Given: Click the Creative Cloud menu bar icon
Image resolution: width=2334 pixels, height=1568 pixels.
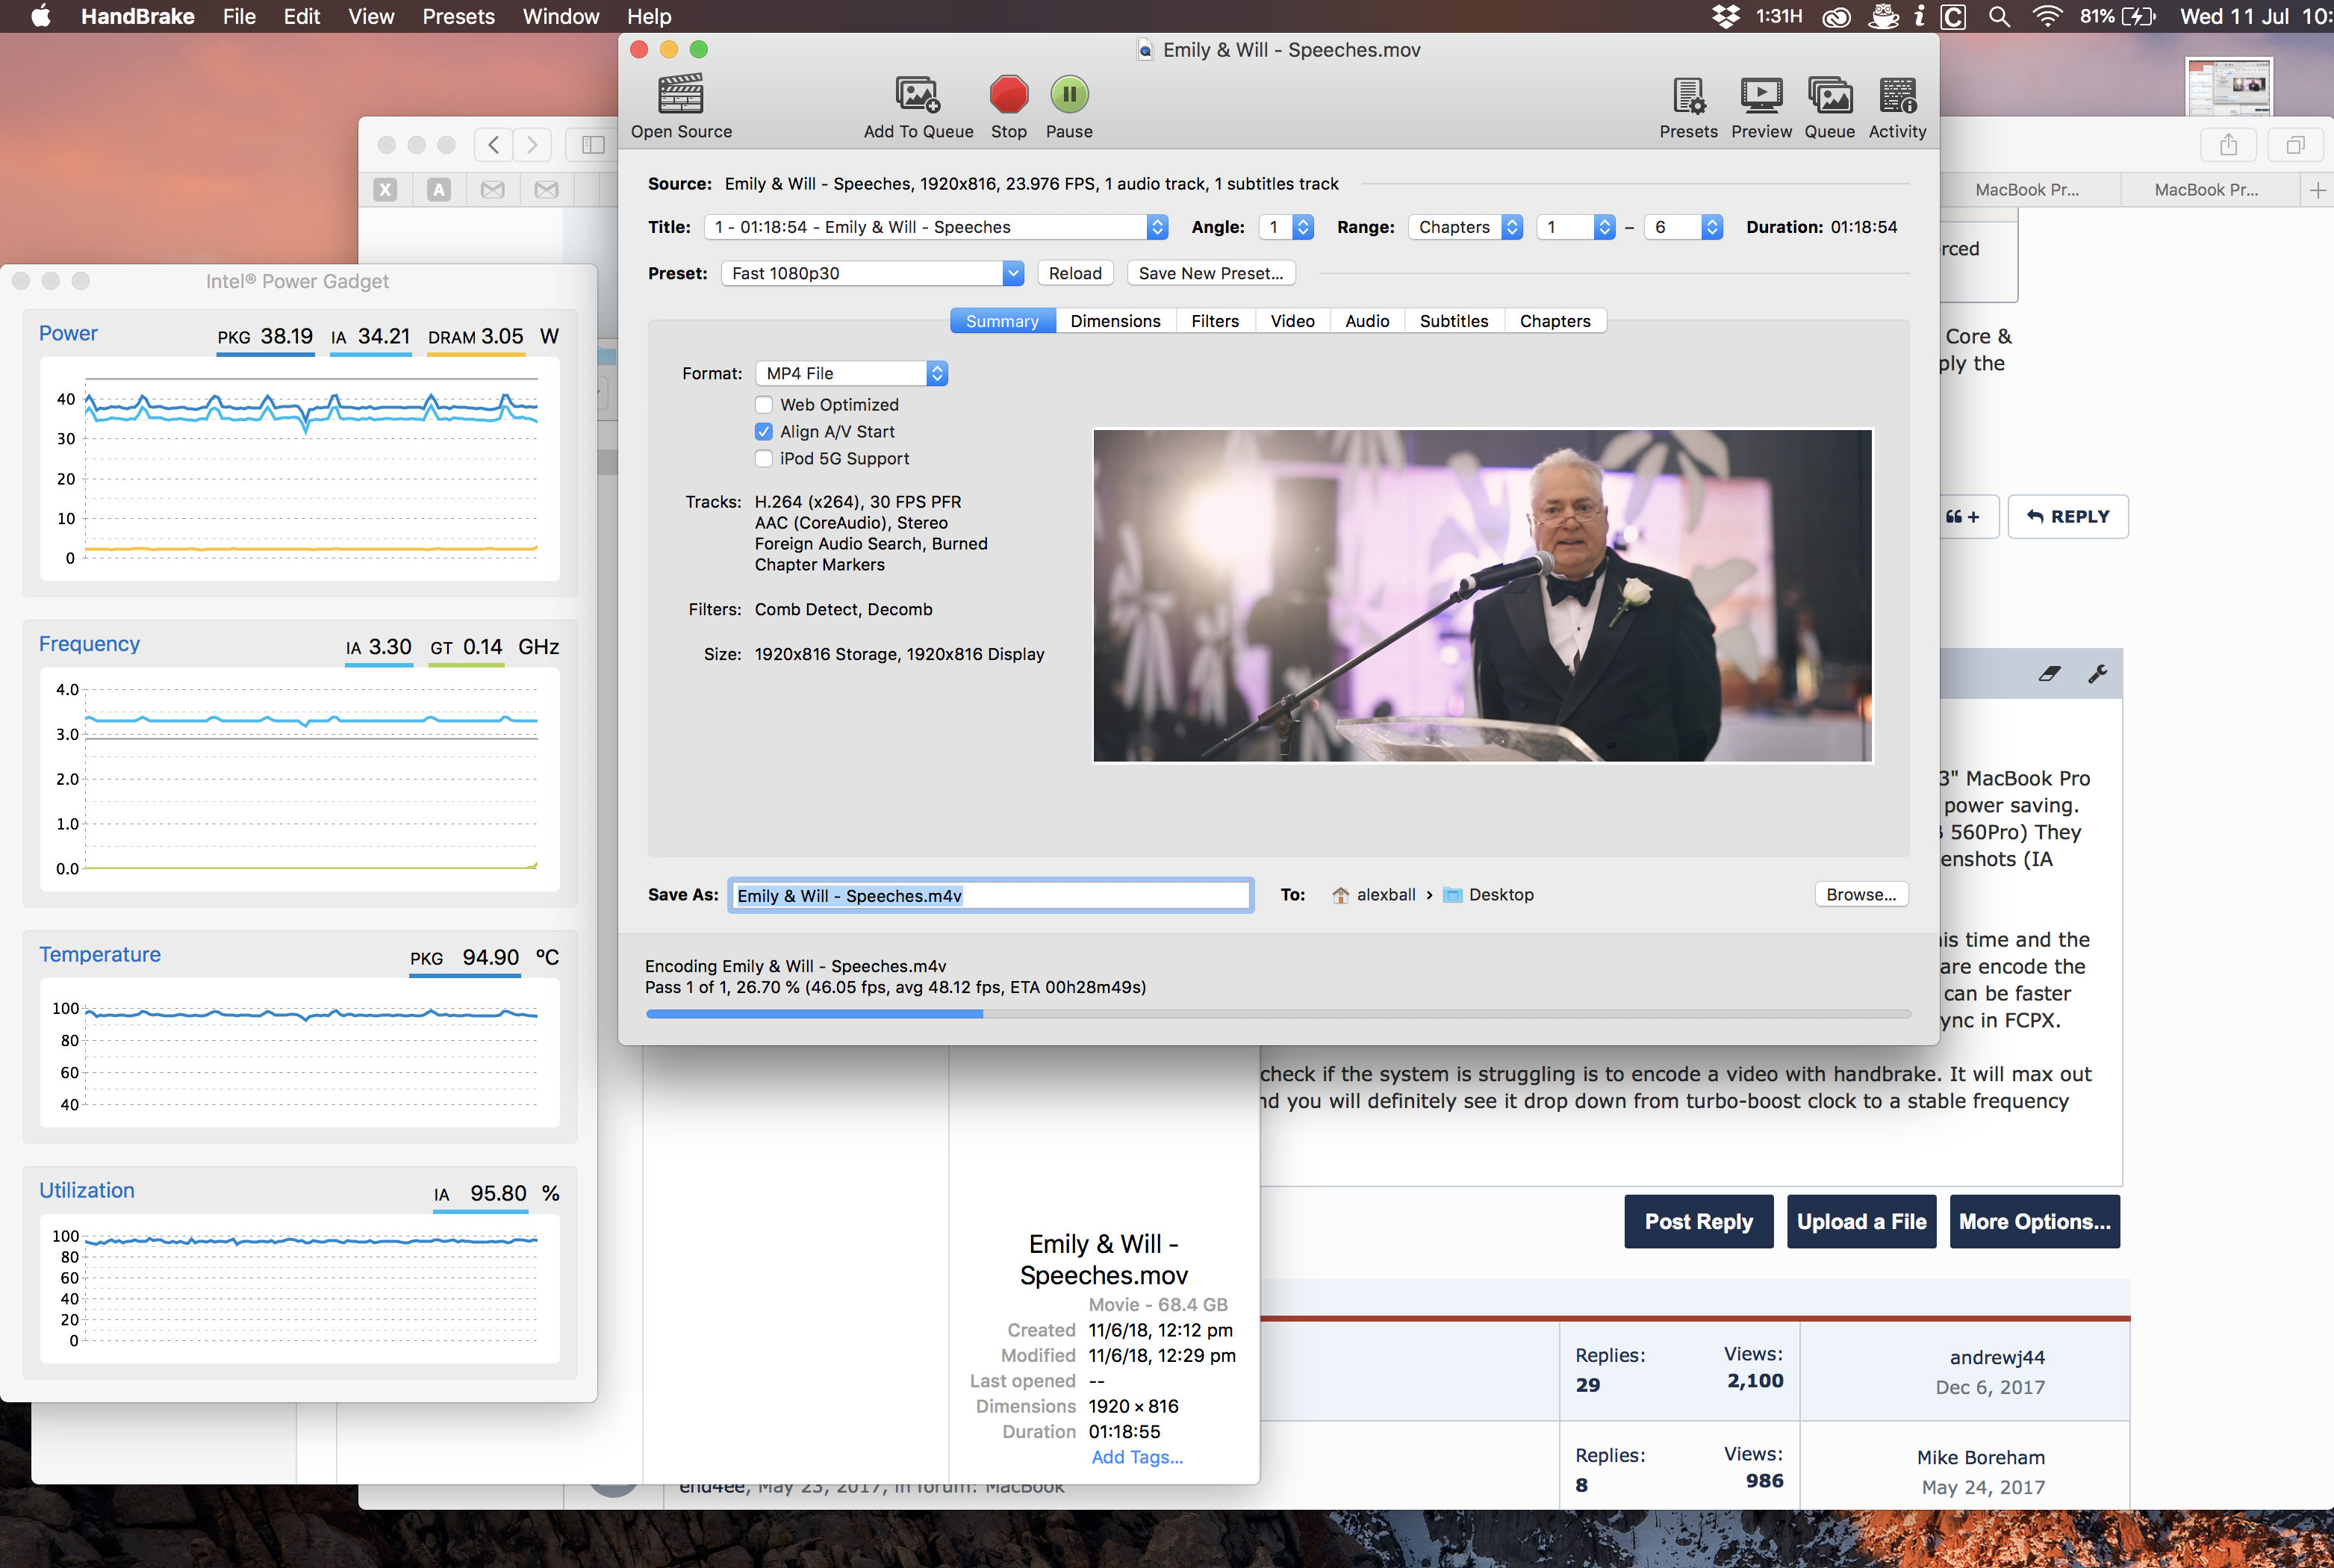Looking at the screenshot, I should coord(1836,16).
